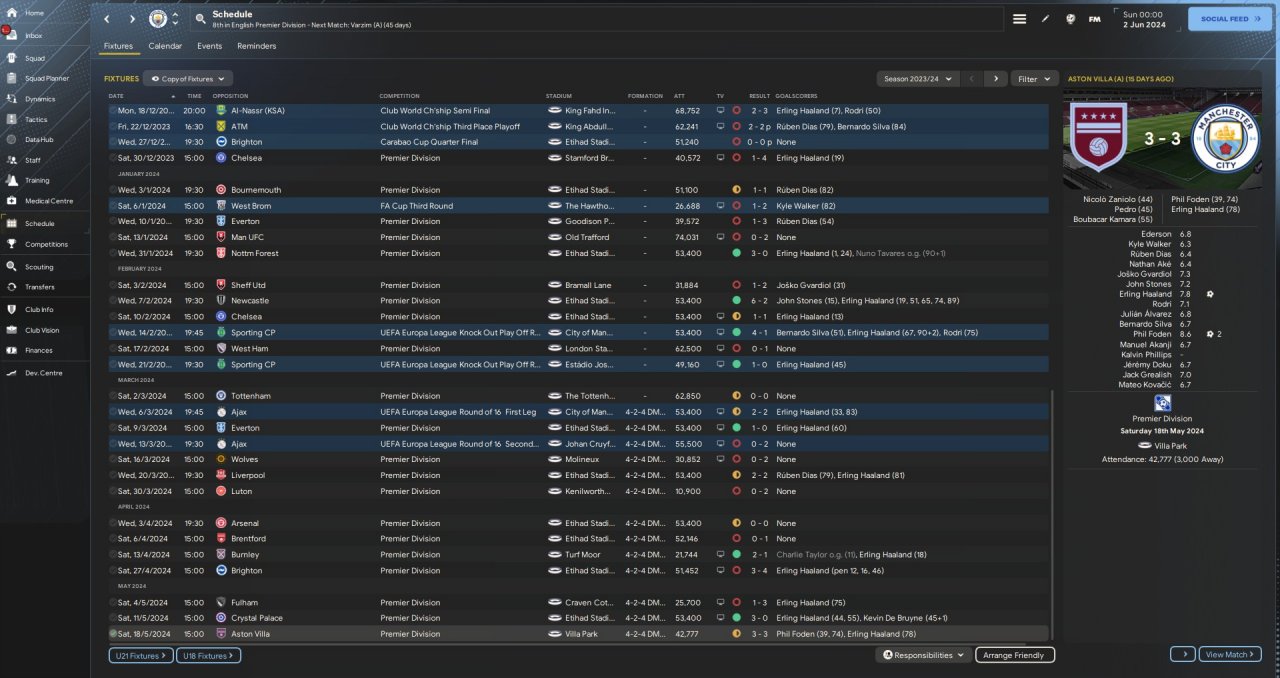The height and width of the screenshot is (678, 1280).
Task: Go forward with the right arrow
Action: 132,19
